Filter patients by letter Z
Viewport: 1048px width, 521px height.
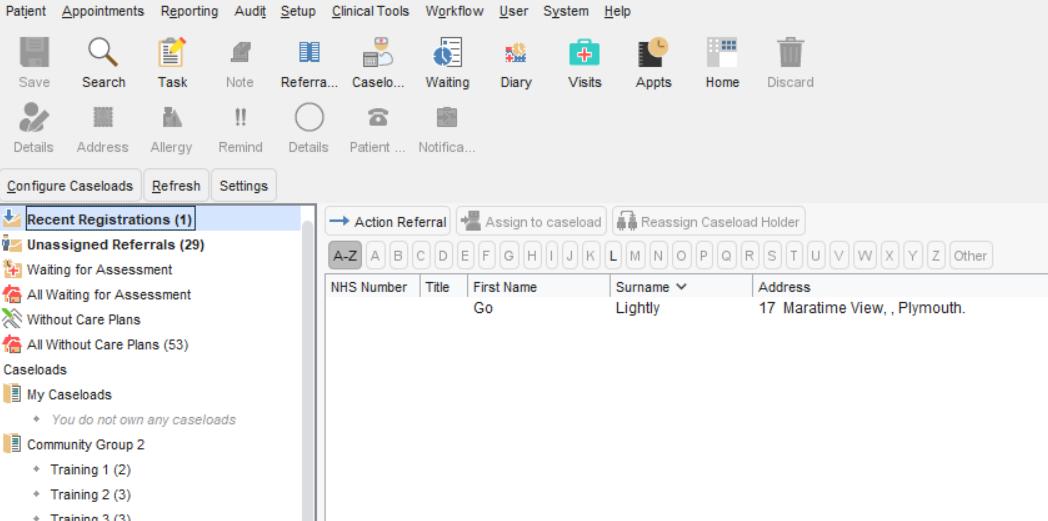tap(936, 256)
